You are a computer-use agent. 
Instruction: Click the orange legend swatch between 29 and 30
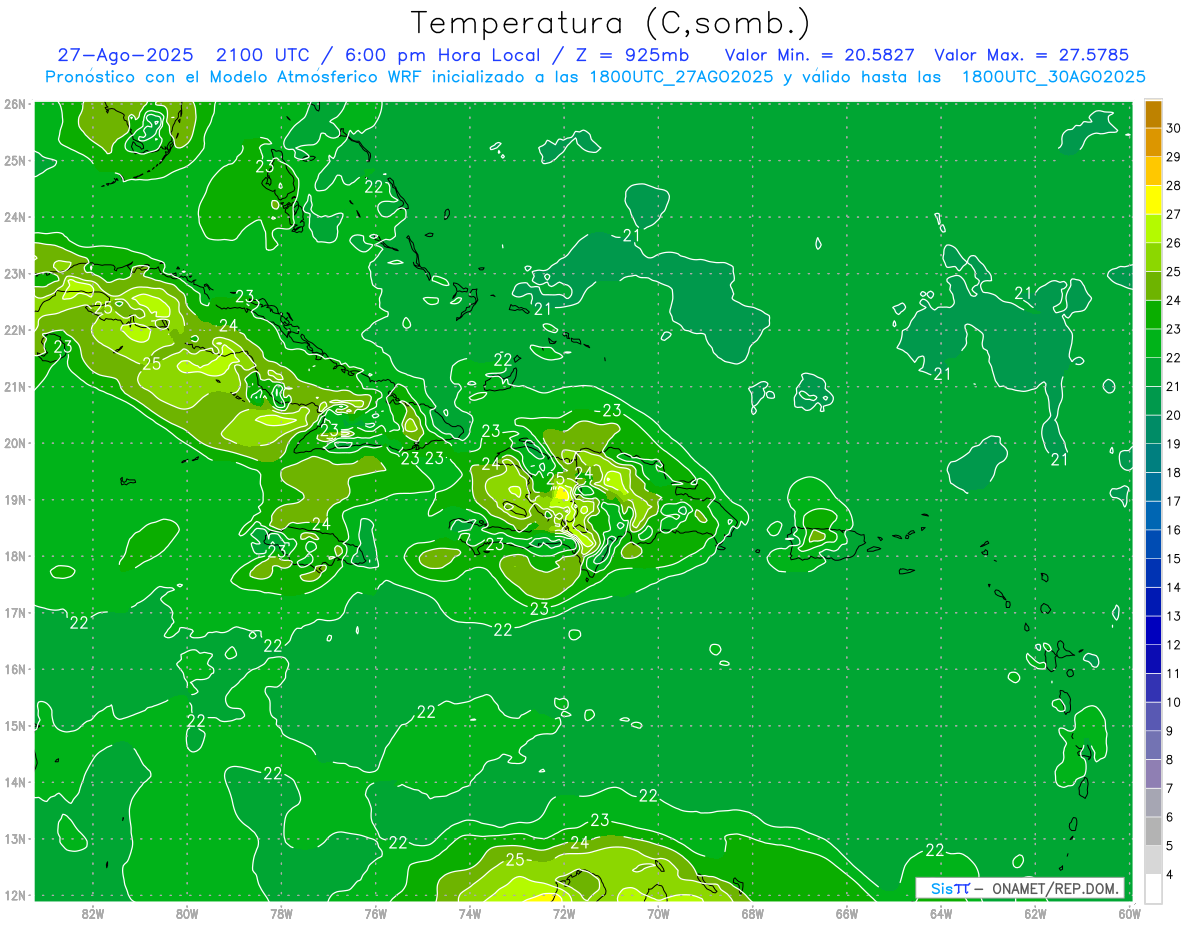pyautogui.click(x=1153, y=143)
